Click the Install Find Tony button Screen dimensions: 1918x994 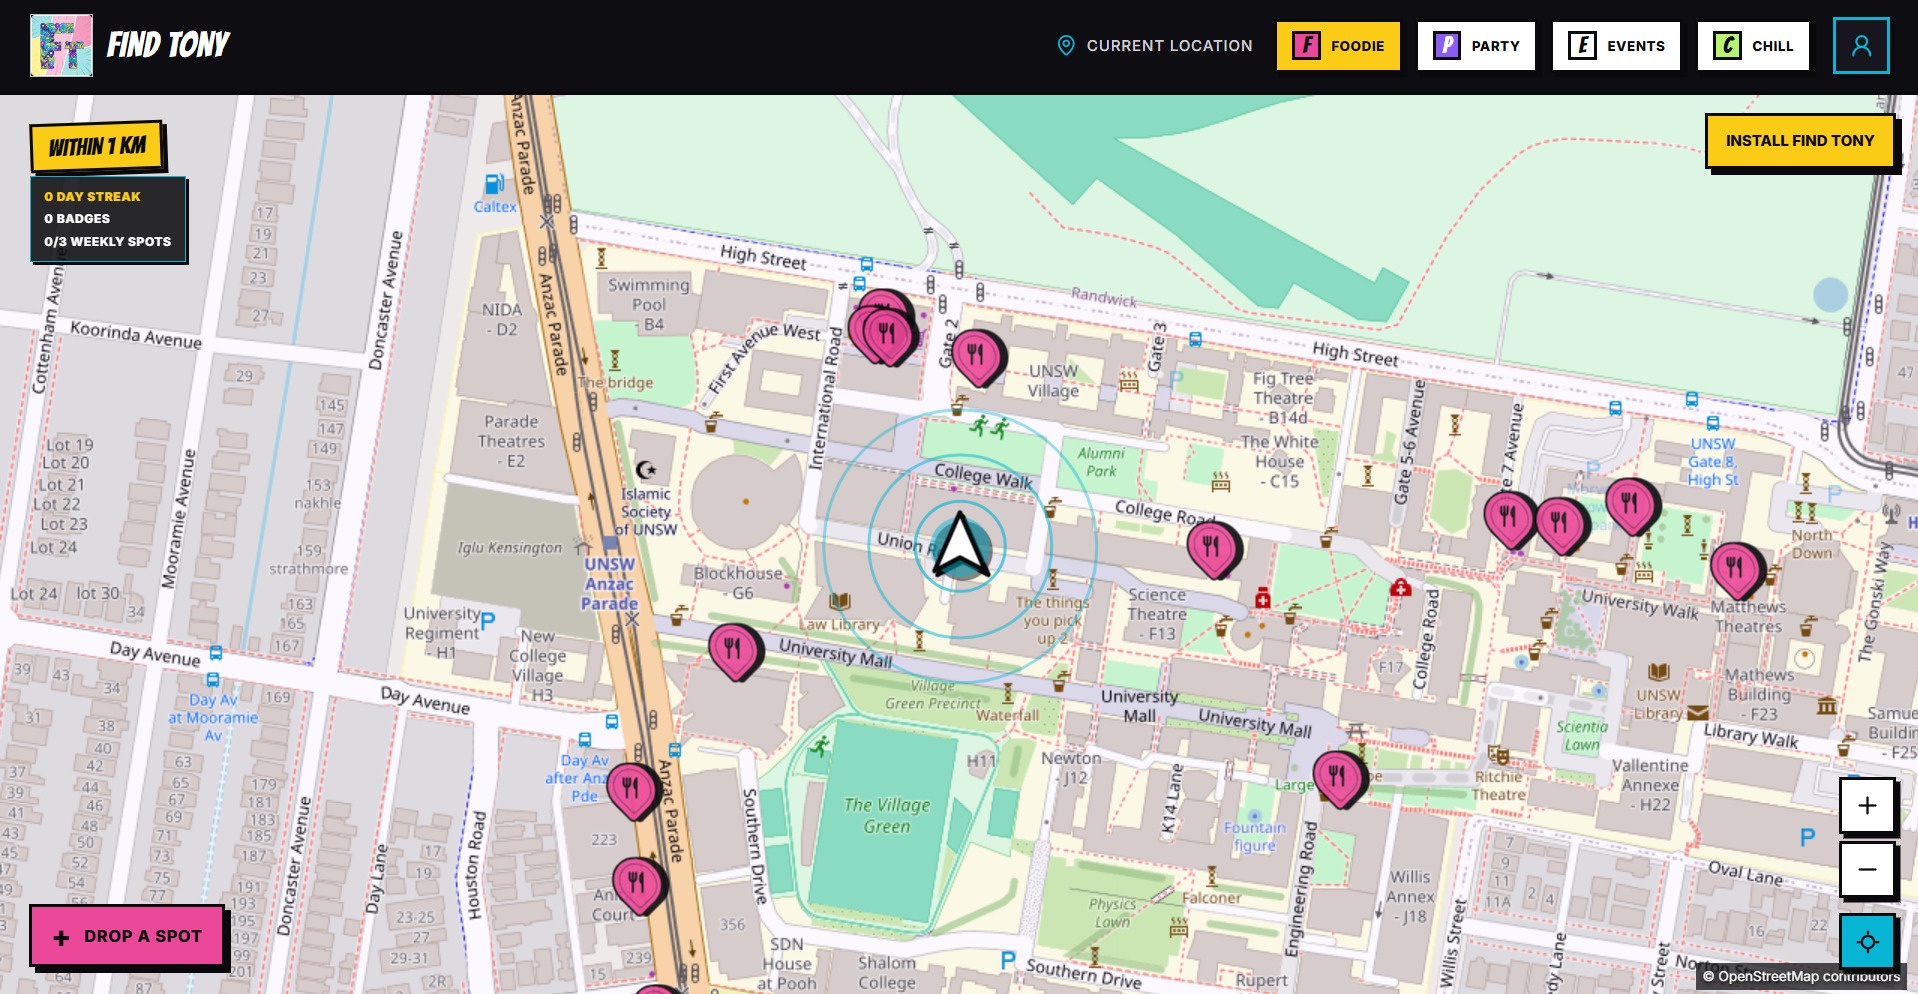click(x=1800, y=141)
